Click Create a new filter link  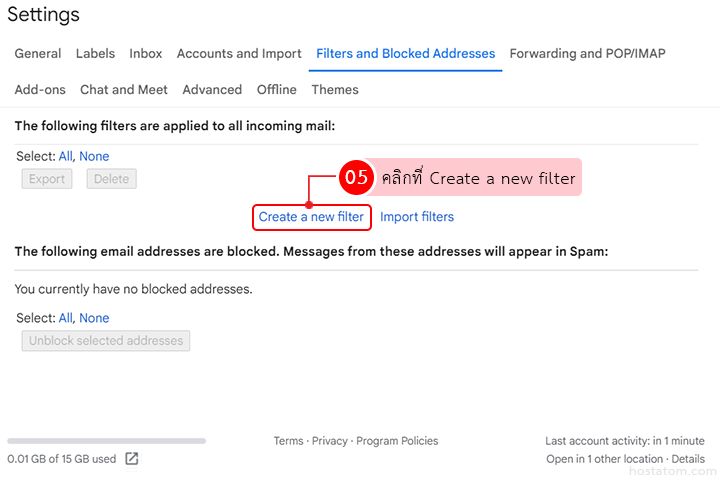pos(311,217)
